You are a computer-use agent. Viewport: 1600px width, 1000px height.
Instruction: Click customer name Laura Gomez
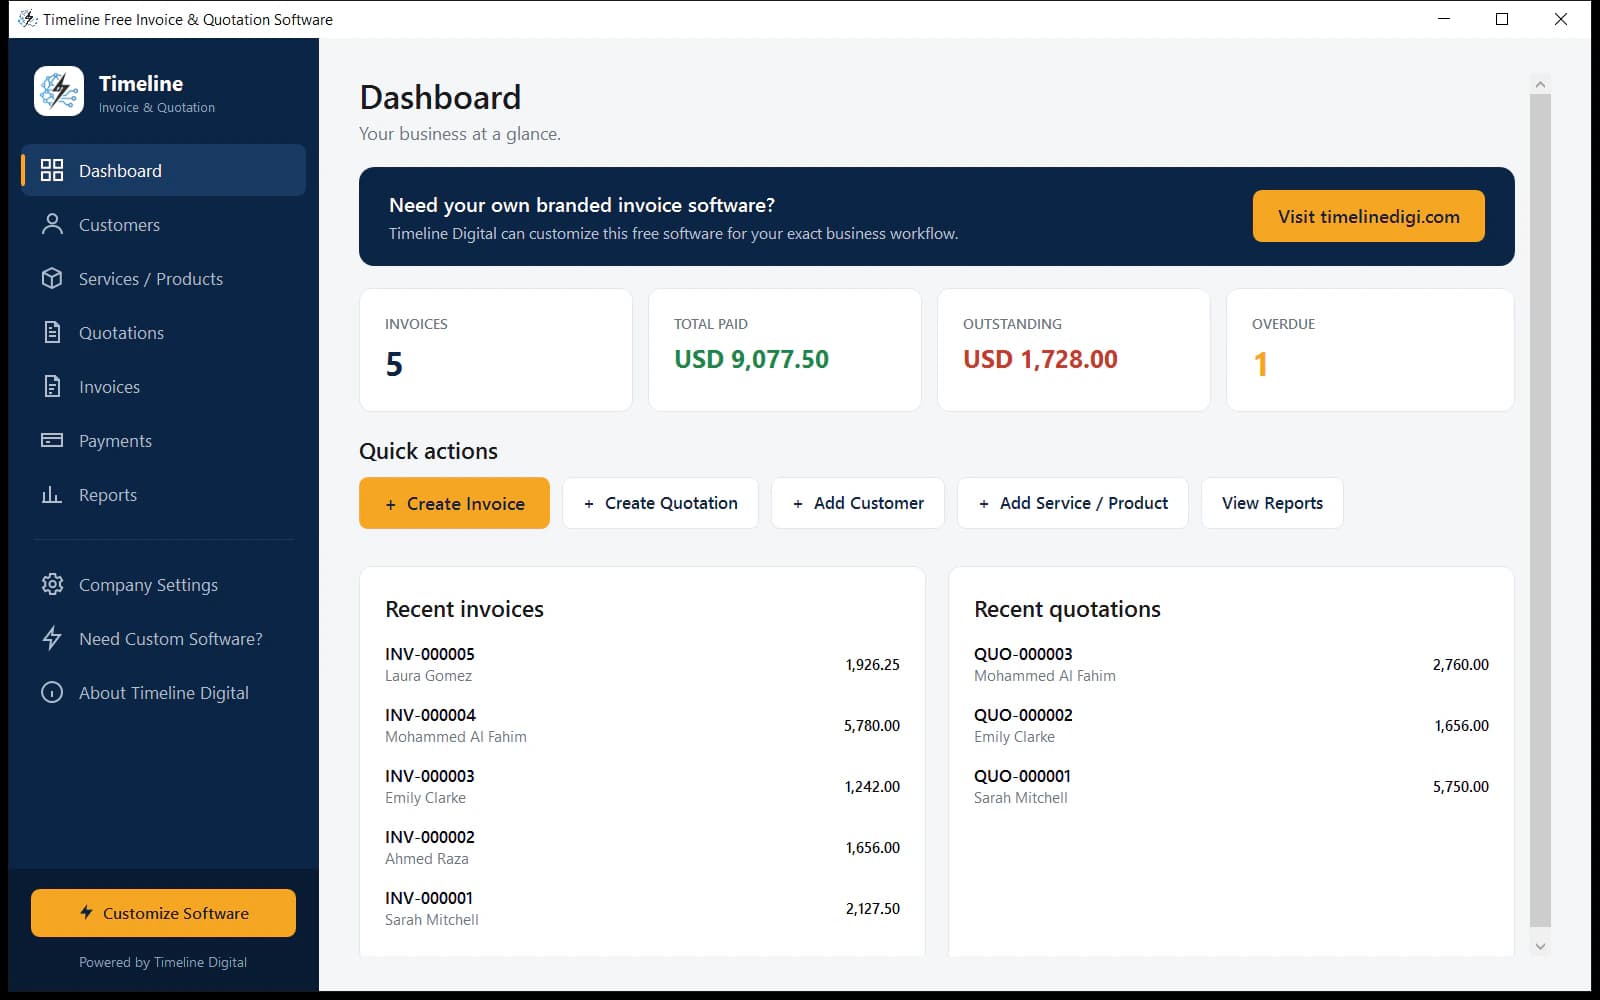pos(428,676)
